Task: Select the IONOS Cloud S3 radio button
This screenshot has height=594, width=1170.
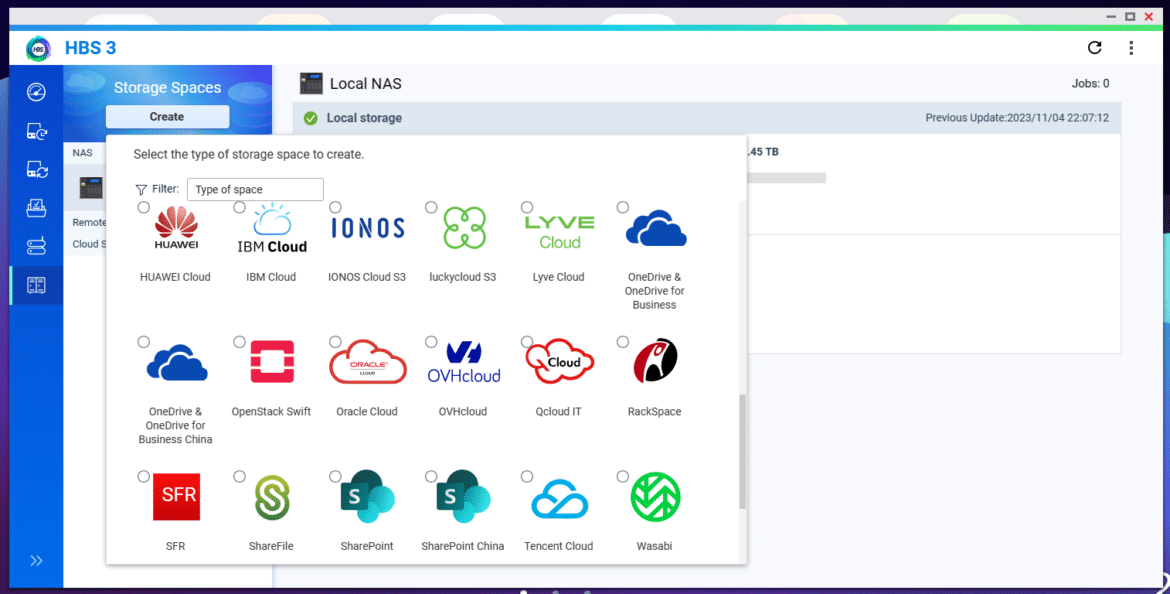Action: click(x=335, y=207)
